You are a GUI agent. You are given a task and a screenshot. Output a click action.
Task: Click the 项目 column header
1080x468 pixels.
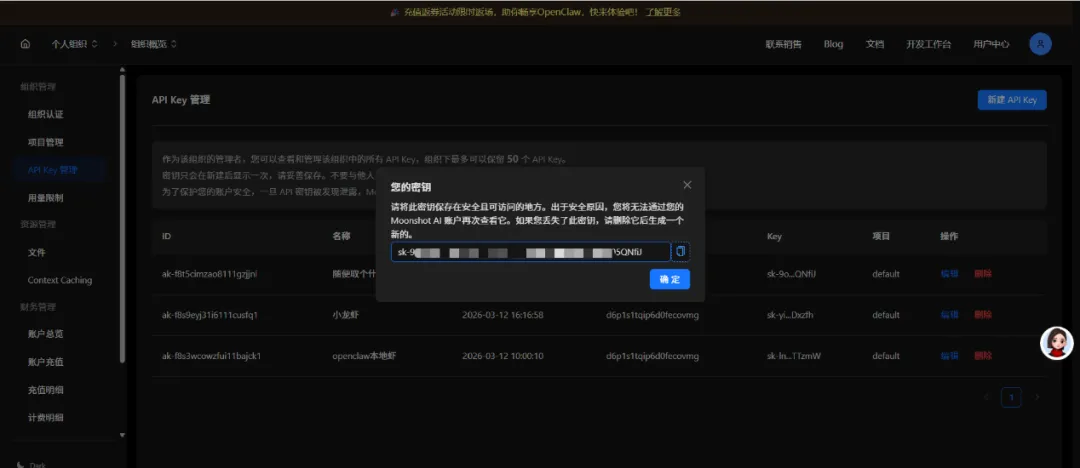pos(882,236)
